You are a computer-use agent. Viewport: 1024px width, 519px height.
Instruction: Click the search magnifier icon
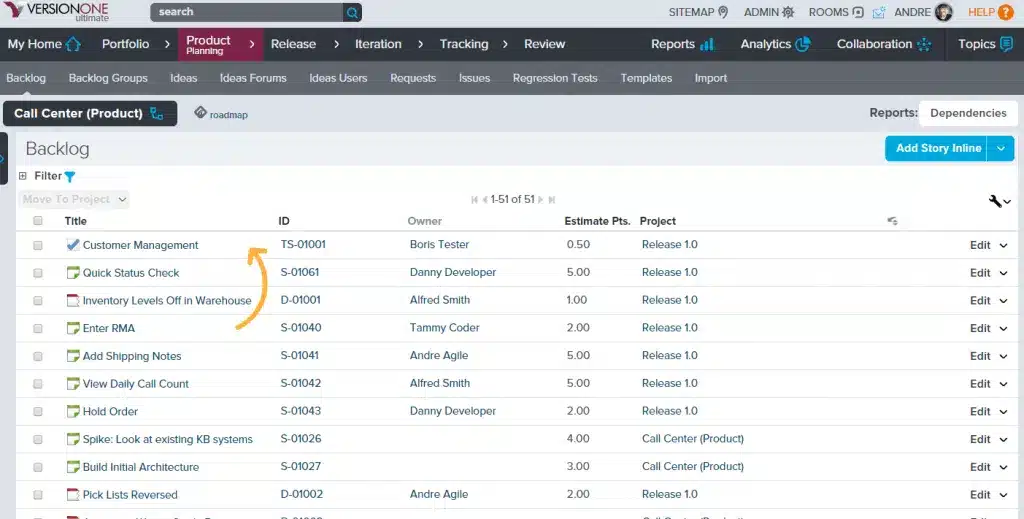coord(352,12)
